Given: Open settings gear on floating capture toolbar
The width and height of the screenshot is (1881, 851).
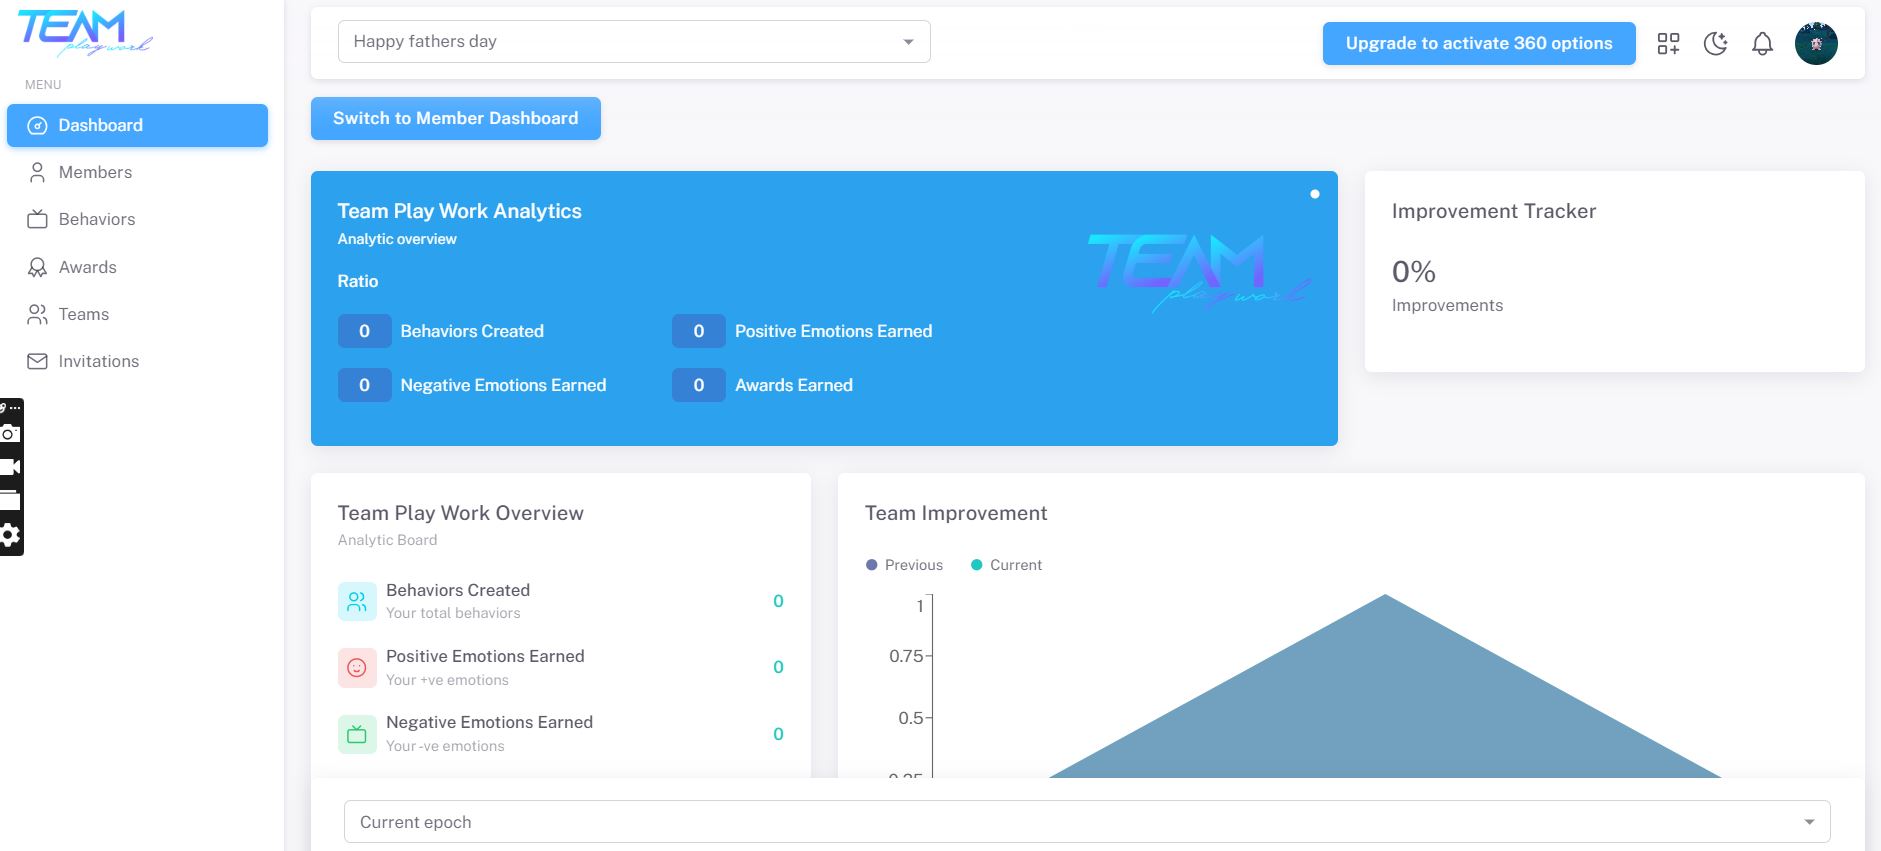Looking at the screenshot, I should click(x=10, y=535).
